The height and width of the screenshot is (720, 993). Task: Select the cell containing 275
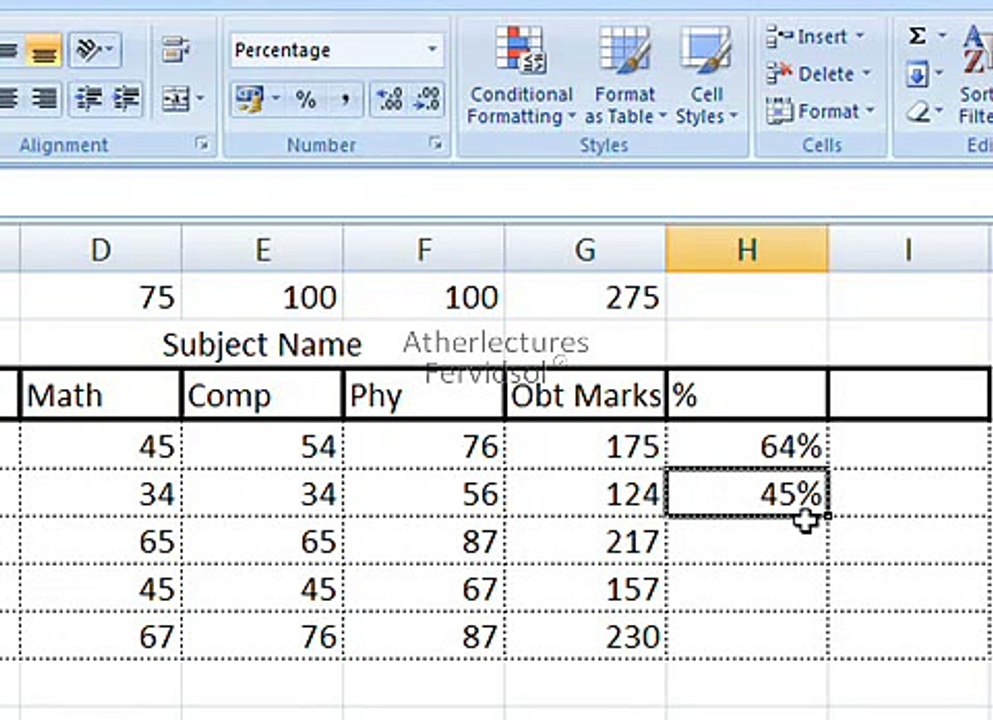pos(585,297)
